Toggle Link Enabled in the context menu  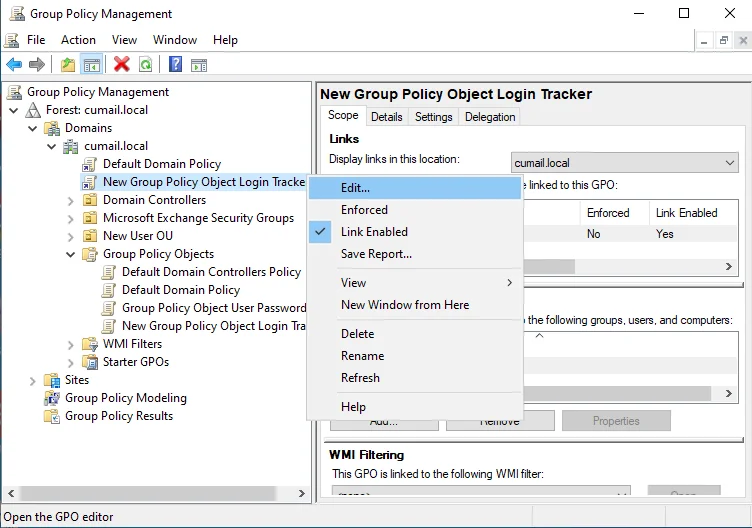[415, 232]
